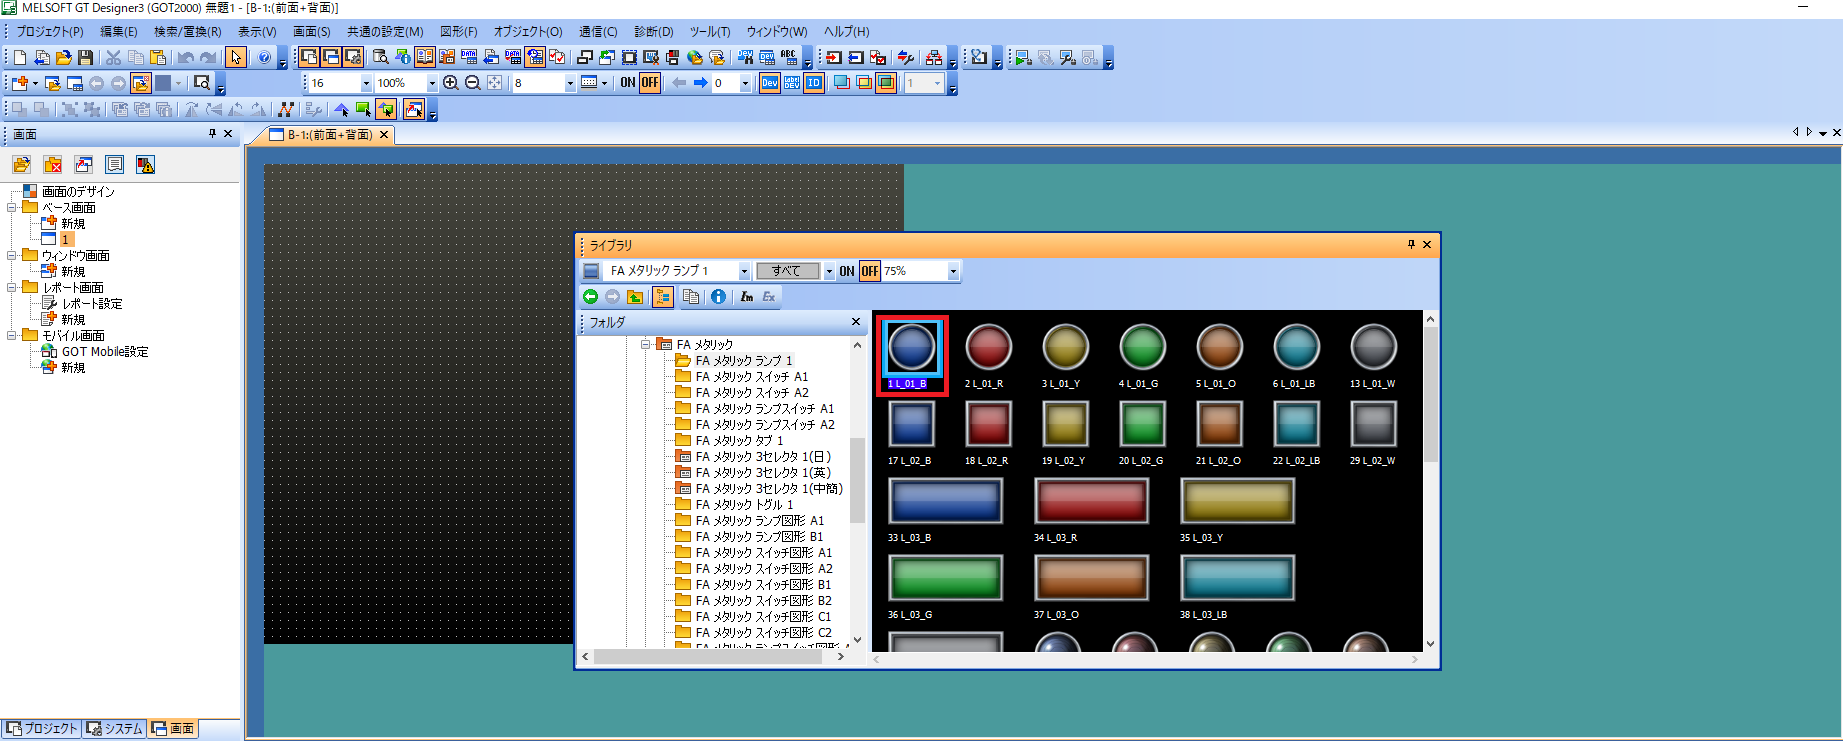Click the Undo arrow icon

tap(185, 58)
